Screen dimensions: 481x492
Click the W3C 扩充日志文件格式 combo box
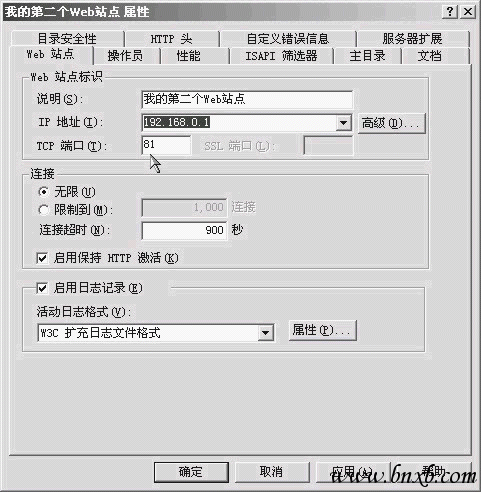tap(156, 333)
